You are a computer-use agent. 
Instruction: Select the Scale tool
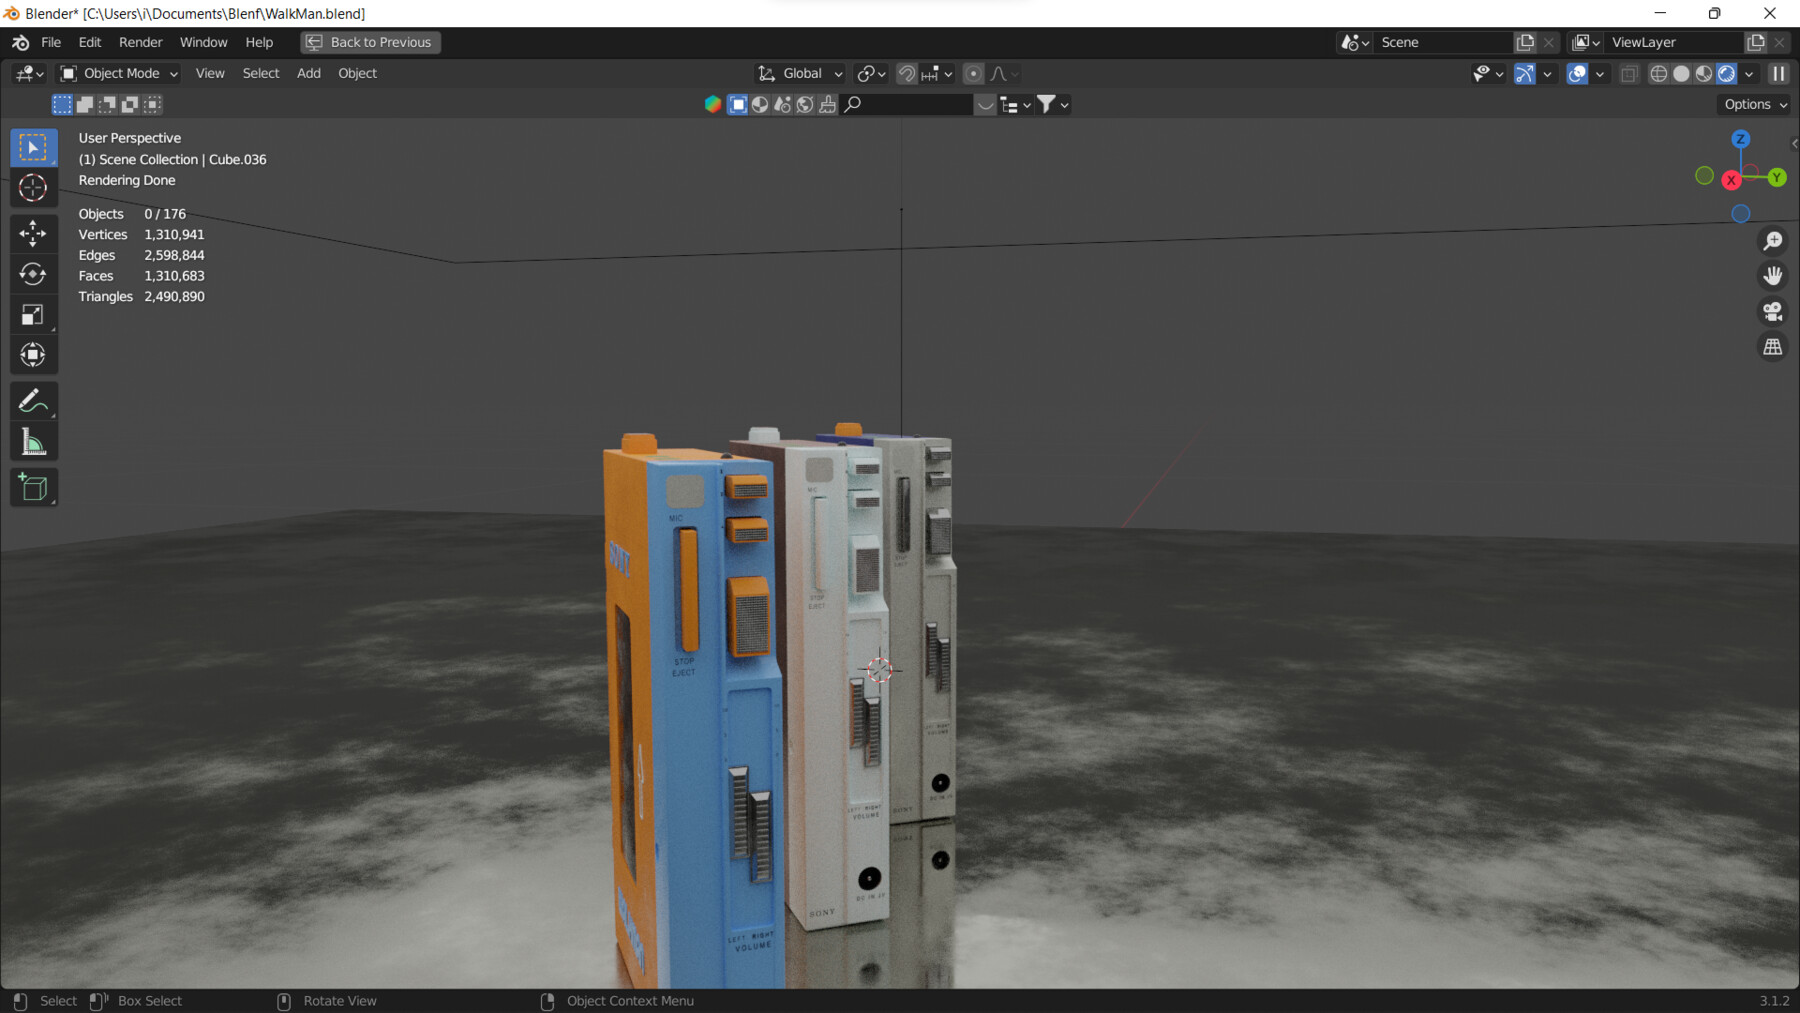click(x=33, y=313)
